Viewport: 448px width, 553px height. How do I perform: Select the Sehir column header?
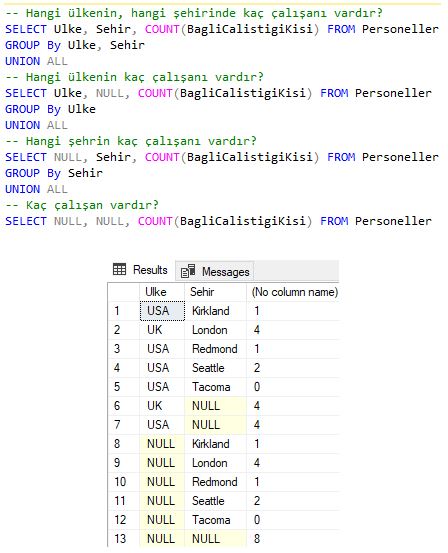[215, 292]
